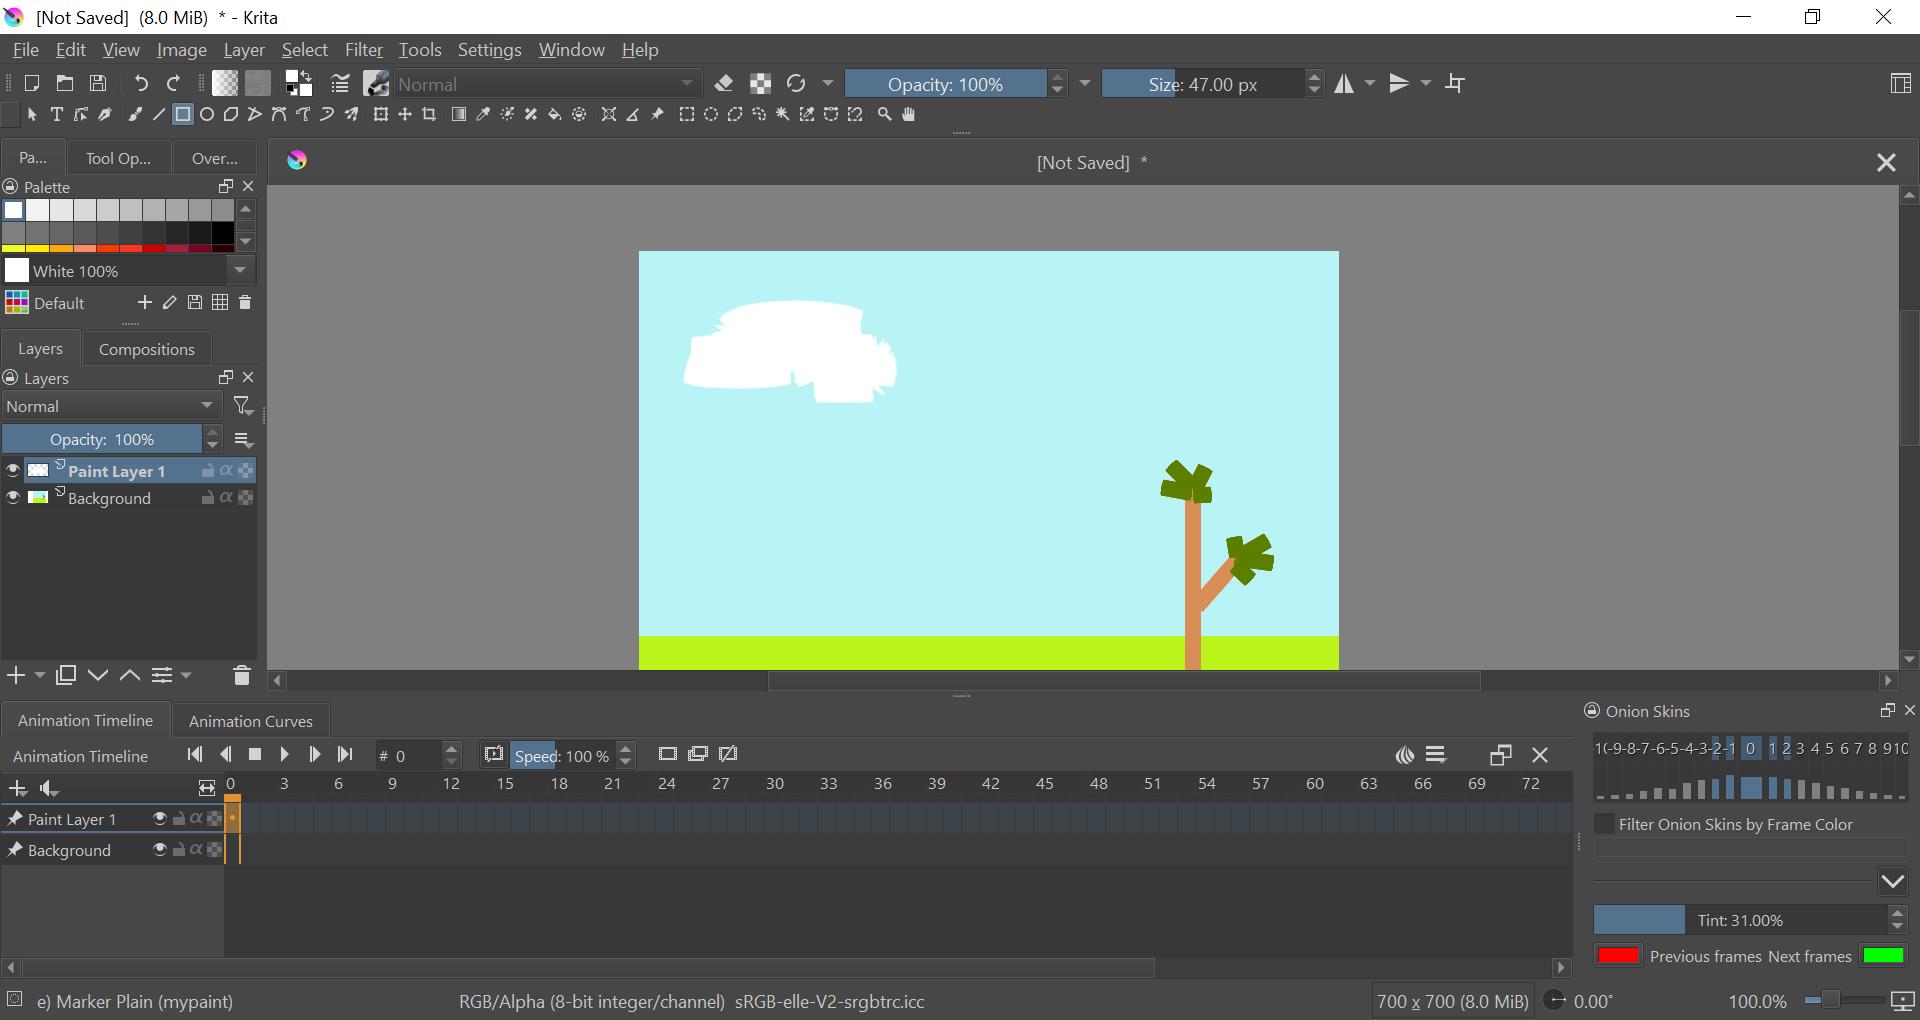Select the Text tool
Screen dimensions: 1920x1020
coord(57,114)
